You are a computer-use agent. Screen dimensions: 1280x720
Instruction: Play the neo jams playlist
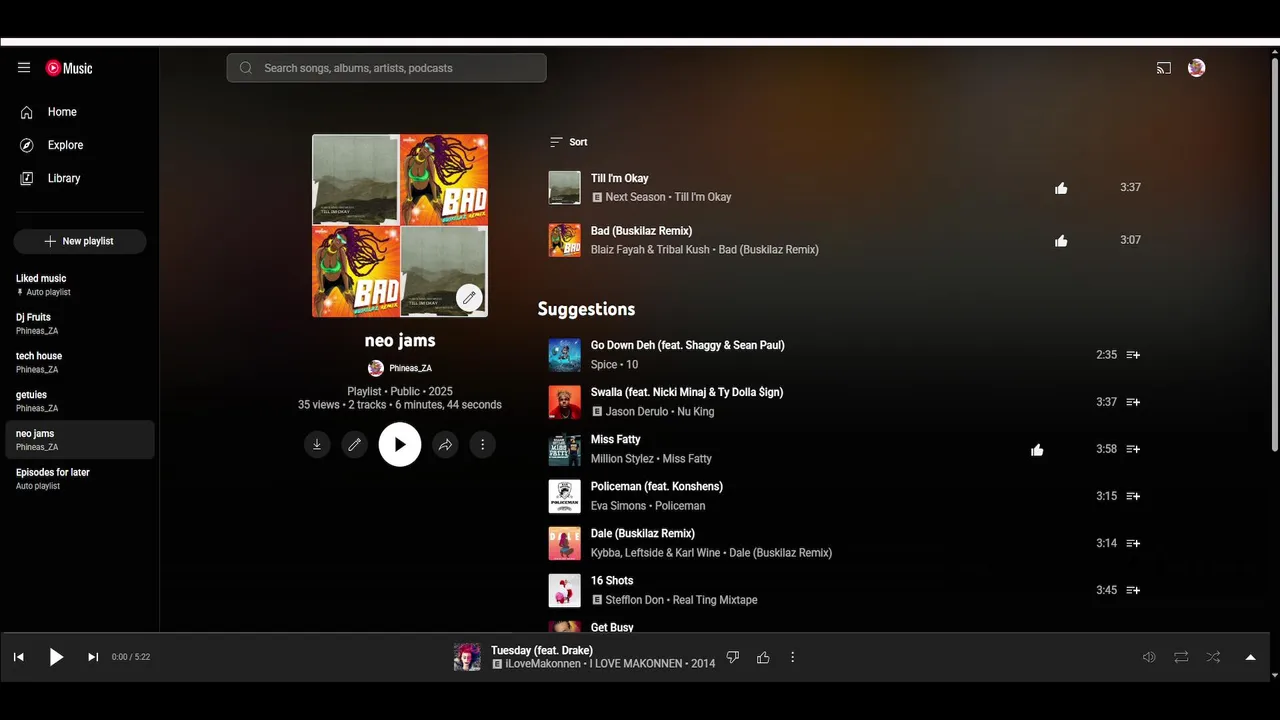pos(400,445)
